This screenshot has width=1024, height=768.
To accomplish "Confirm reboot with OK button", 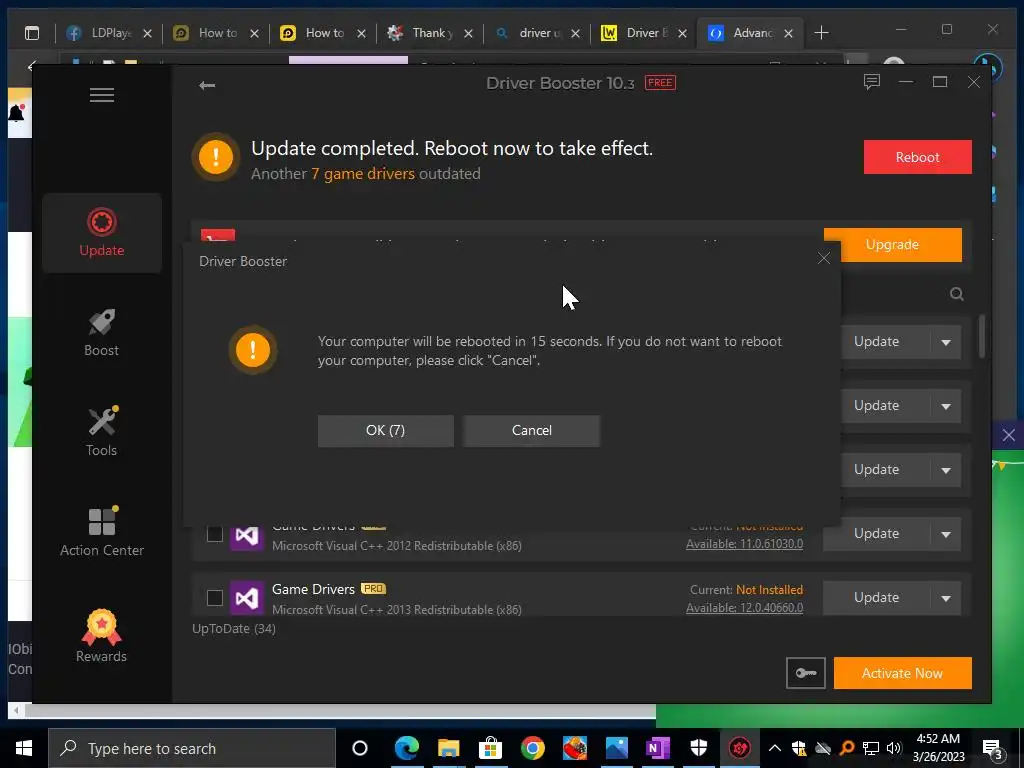I will coord(386,430).
